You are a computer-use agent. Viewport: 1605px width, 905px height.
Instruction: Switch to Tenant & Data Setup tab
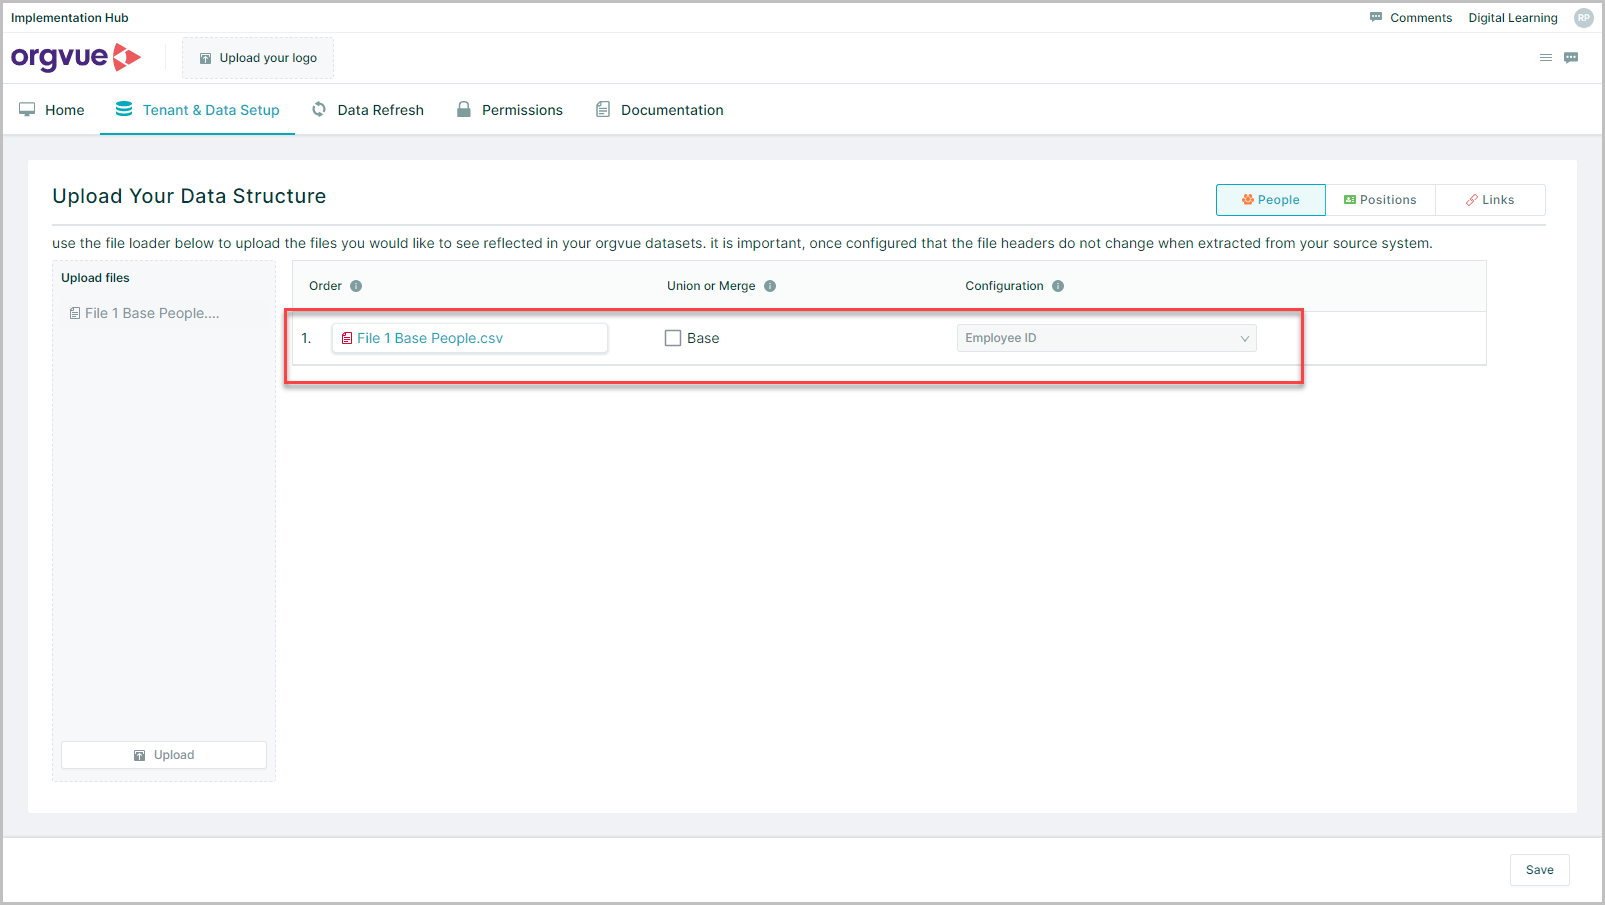click(x=197, y=110)
